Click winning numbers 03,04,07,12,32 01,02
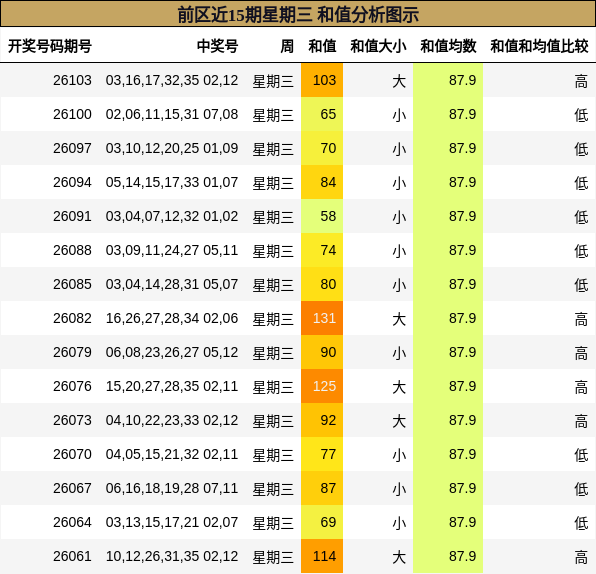This screenshot has height=574, width=596. pos(172,216)
